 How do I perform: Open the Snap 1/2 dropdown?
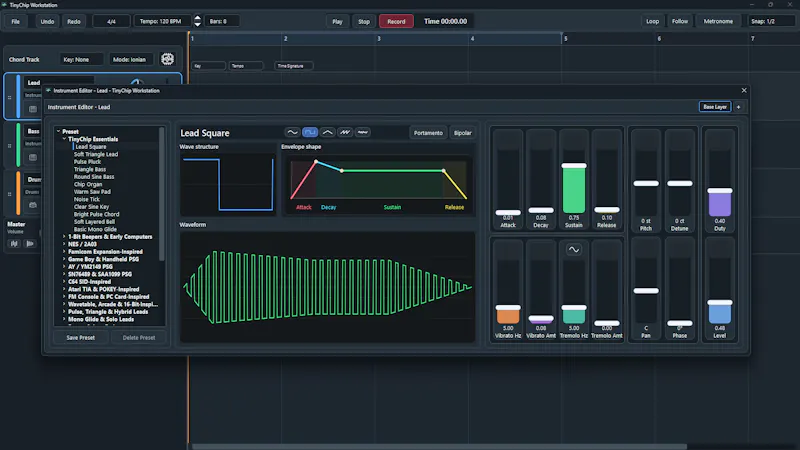coord(771,21)
